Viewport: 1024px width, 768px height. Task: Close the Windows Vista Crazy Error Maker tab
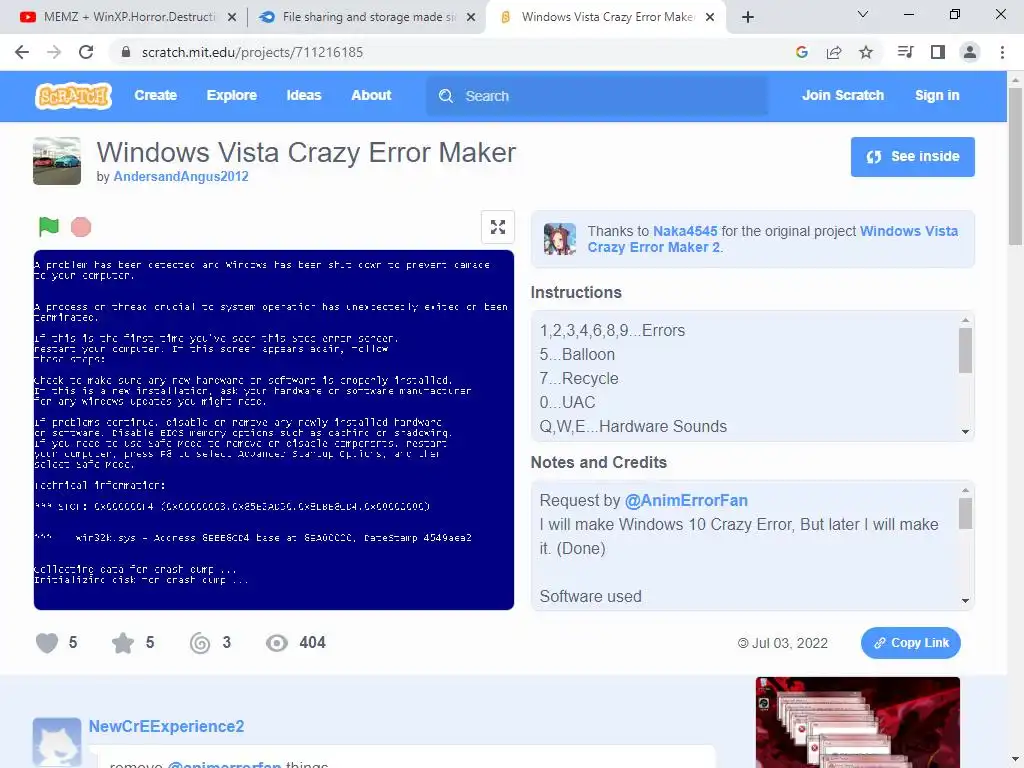pyautogui.click(x=710, y=17)
